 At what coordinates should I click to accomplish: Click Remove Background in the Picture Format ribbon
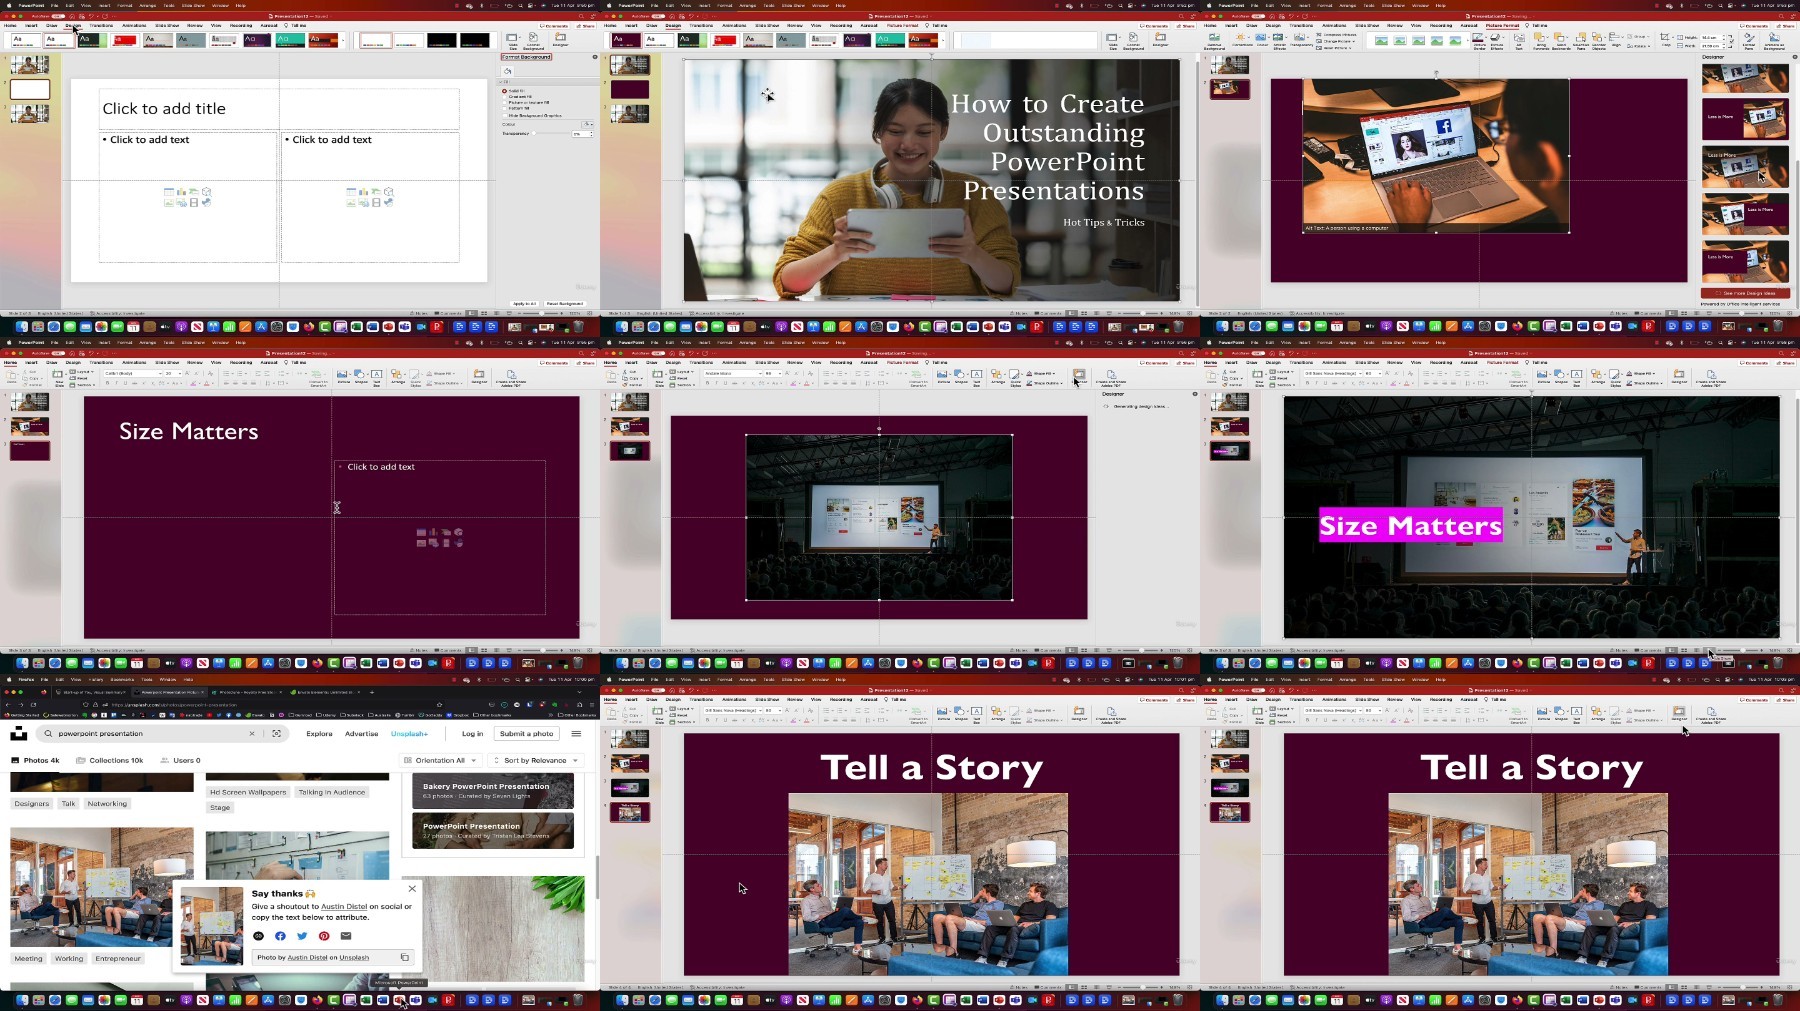(1214, 40)
